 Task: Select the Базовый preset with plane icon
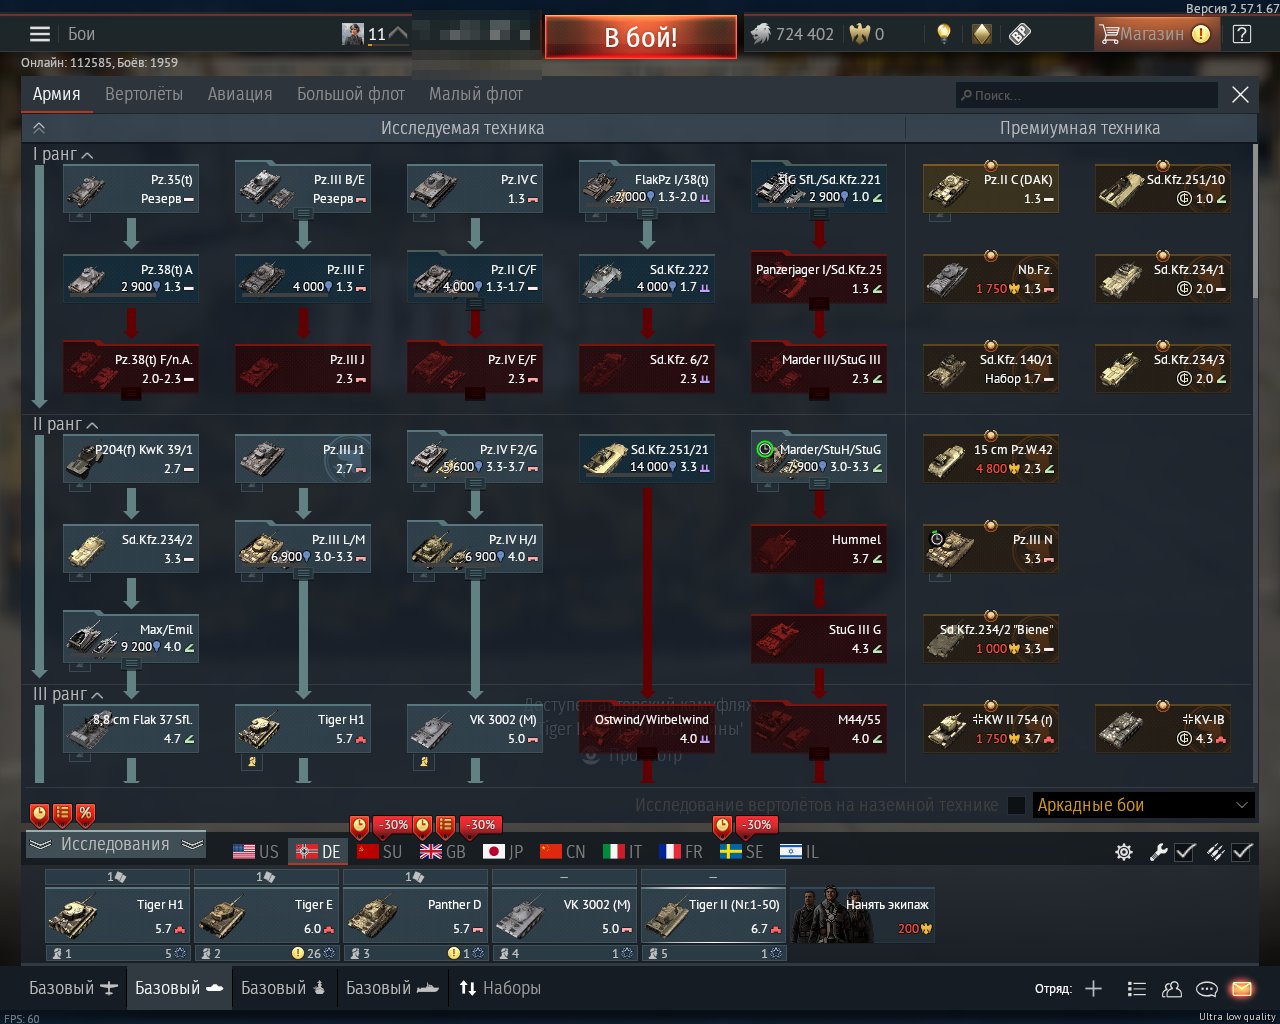[x=73, y=988]
